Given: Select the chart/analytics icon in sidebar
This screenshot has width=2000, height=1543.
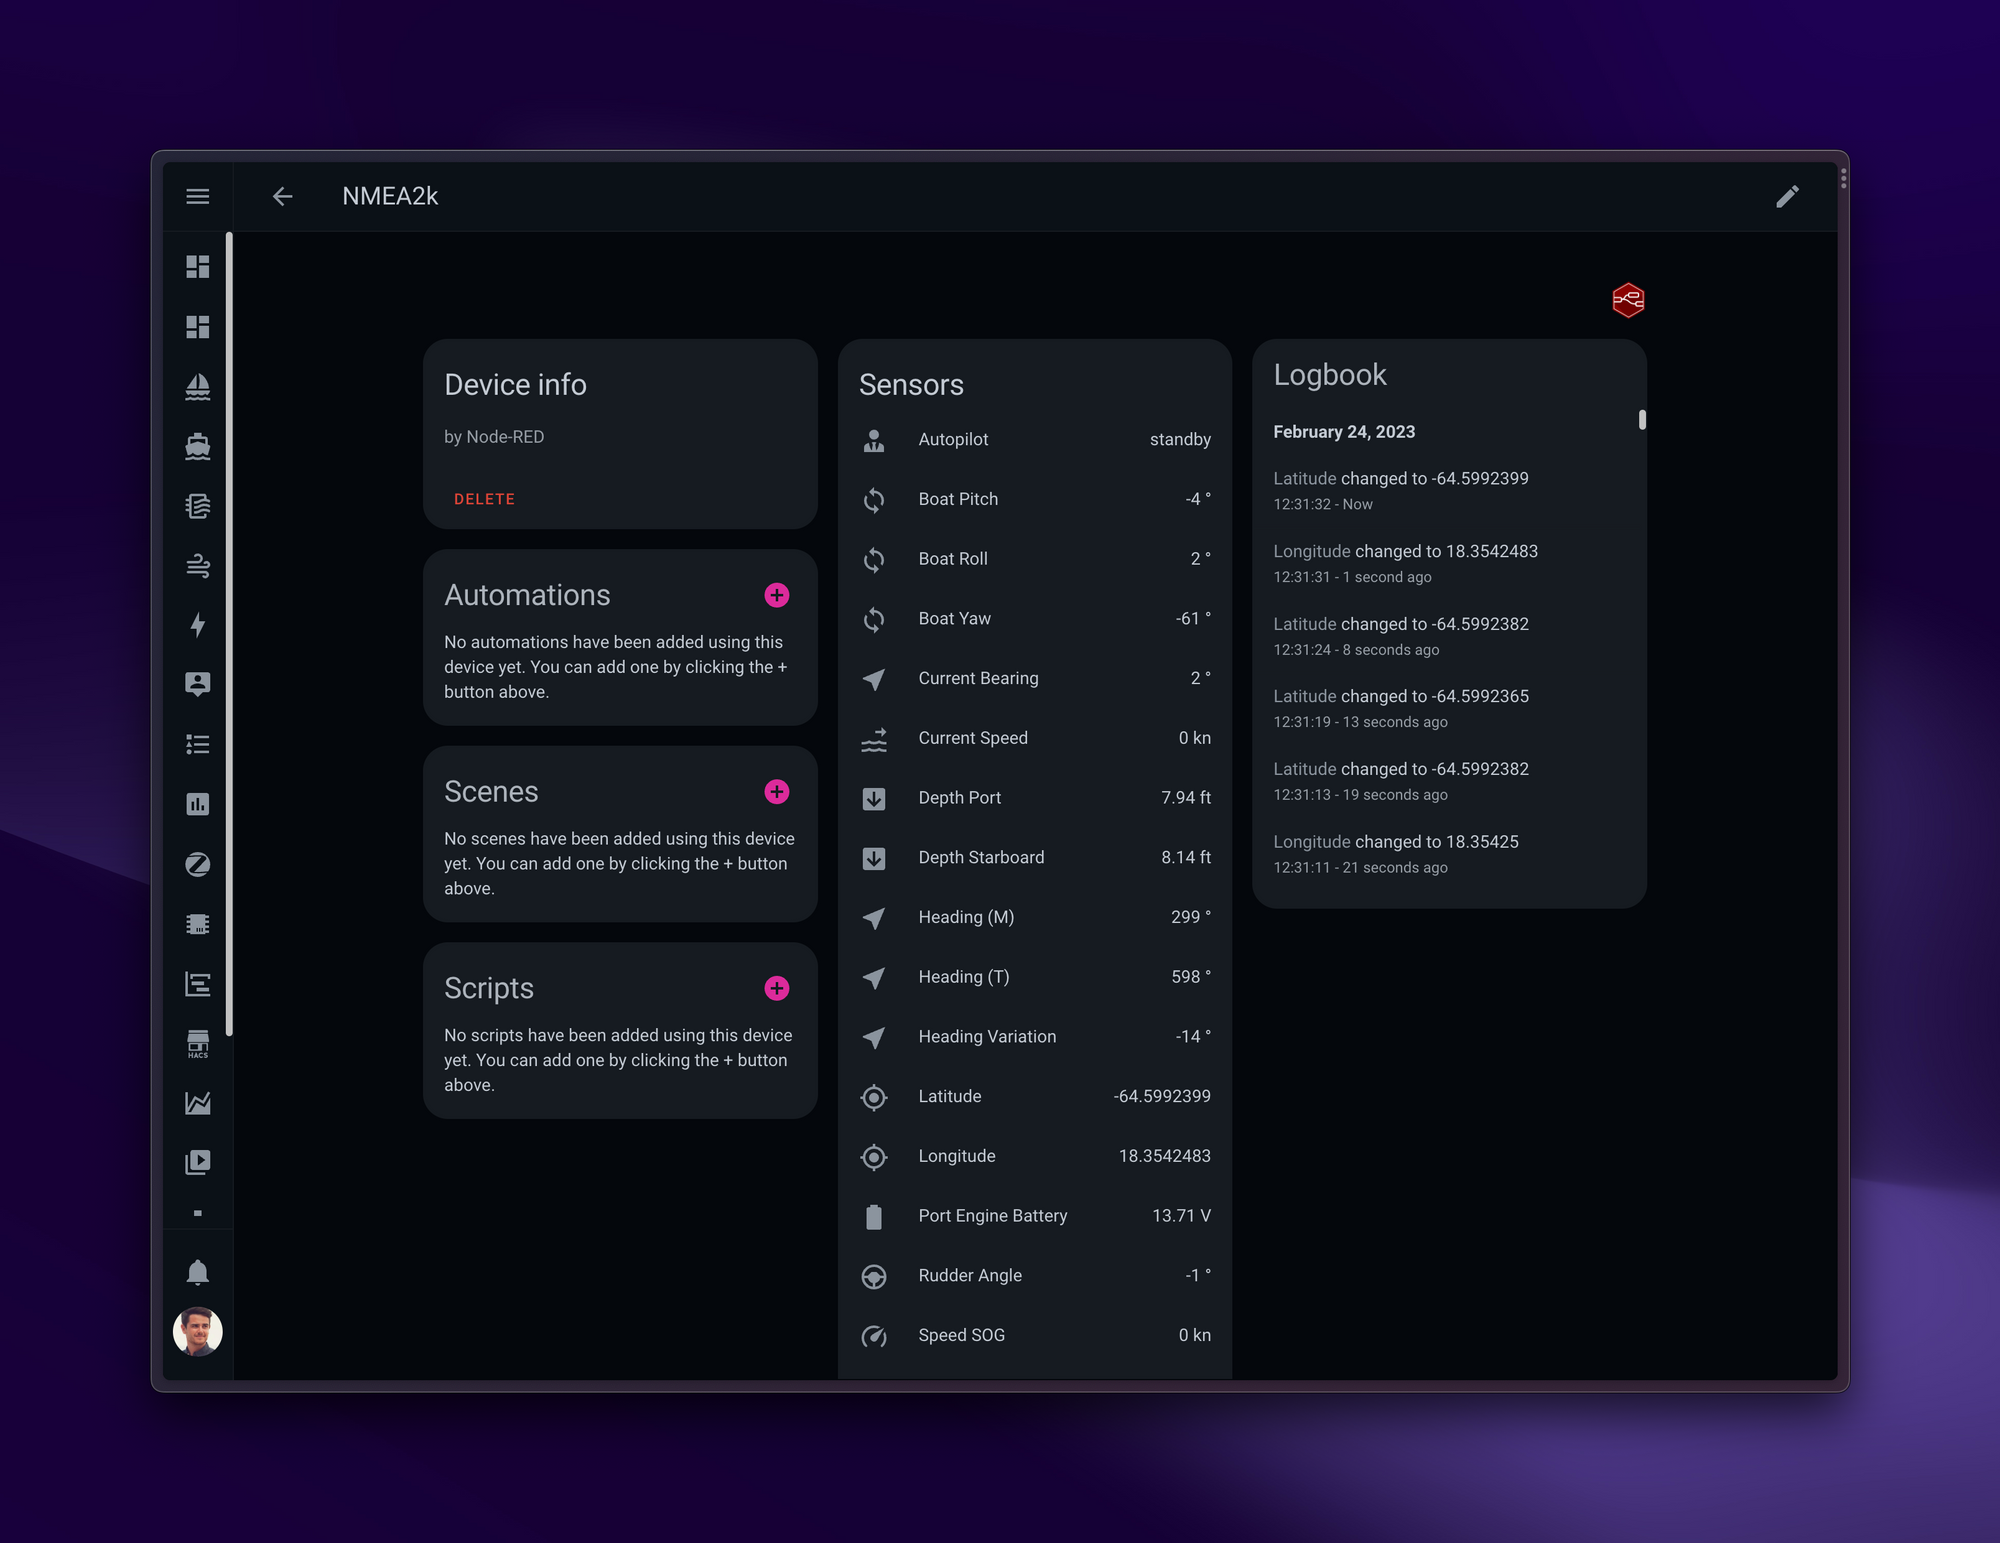Looking at the screenshot, I should click(196, 802).
